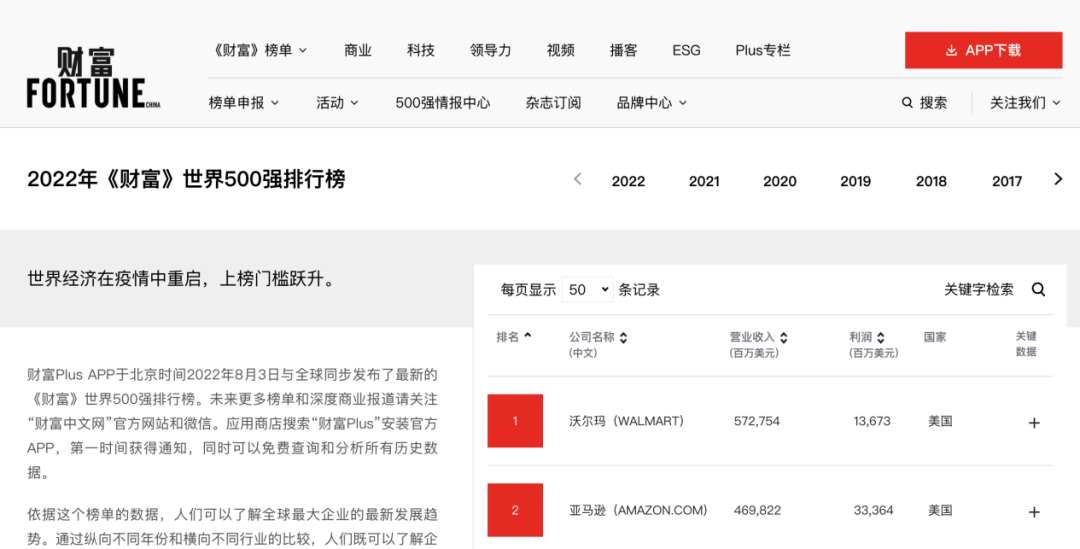The height and width of the screenshot is (549, 1080).
Task: Open 500强情报中心 link
Action: [443, 103]
